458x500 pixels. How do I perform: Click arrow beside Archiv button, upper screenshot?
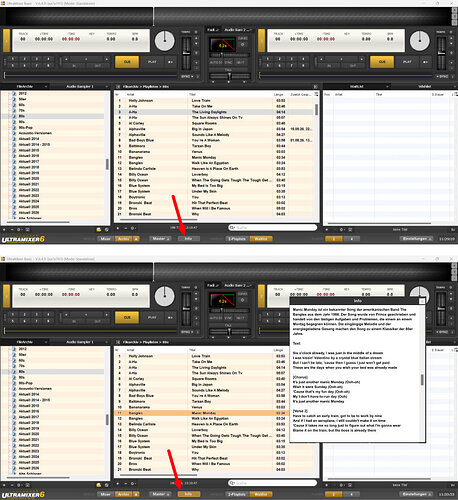136,239
